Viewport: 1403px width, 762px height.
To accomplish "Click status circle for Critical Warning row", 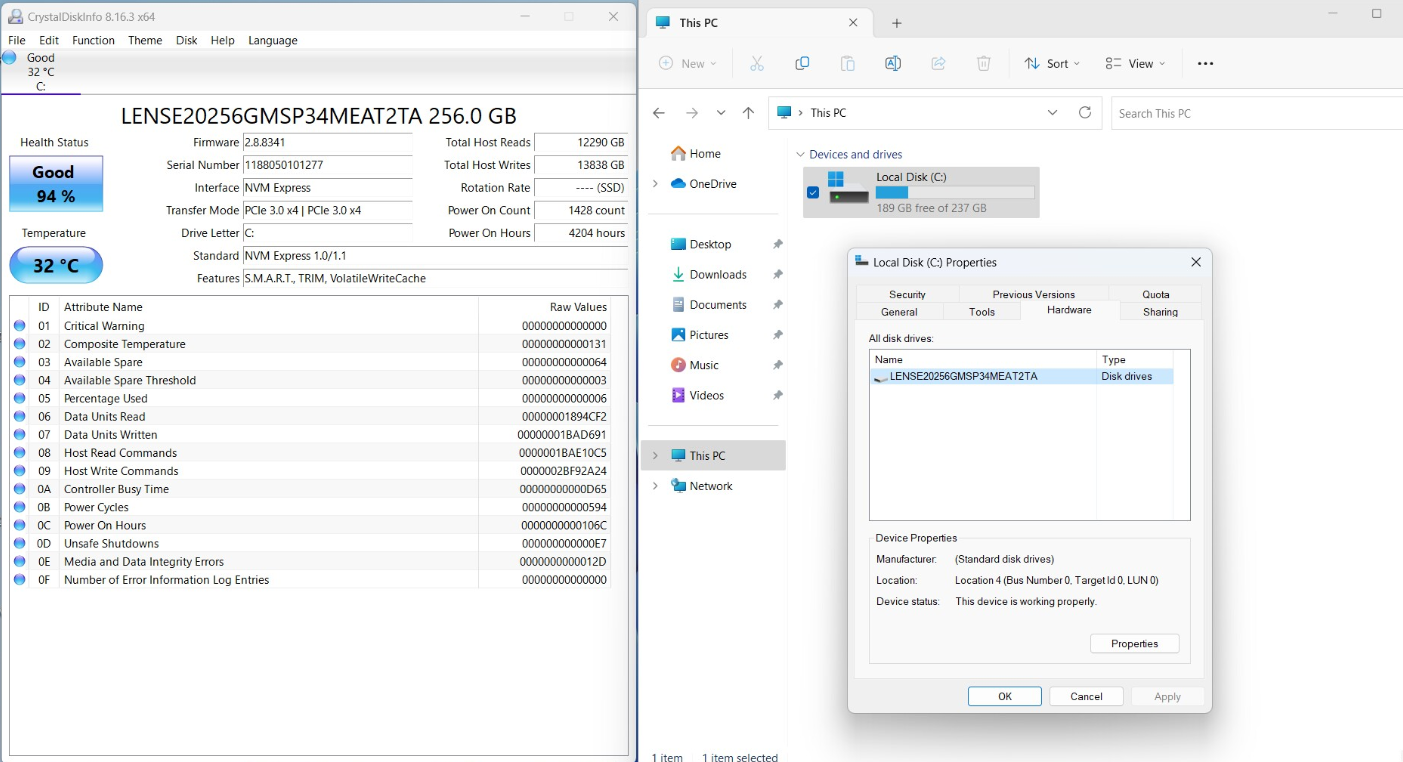I will 19,326.
